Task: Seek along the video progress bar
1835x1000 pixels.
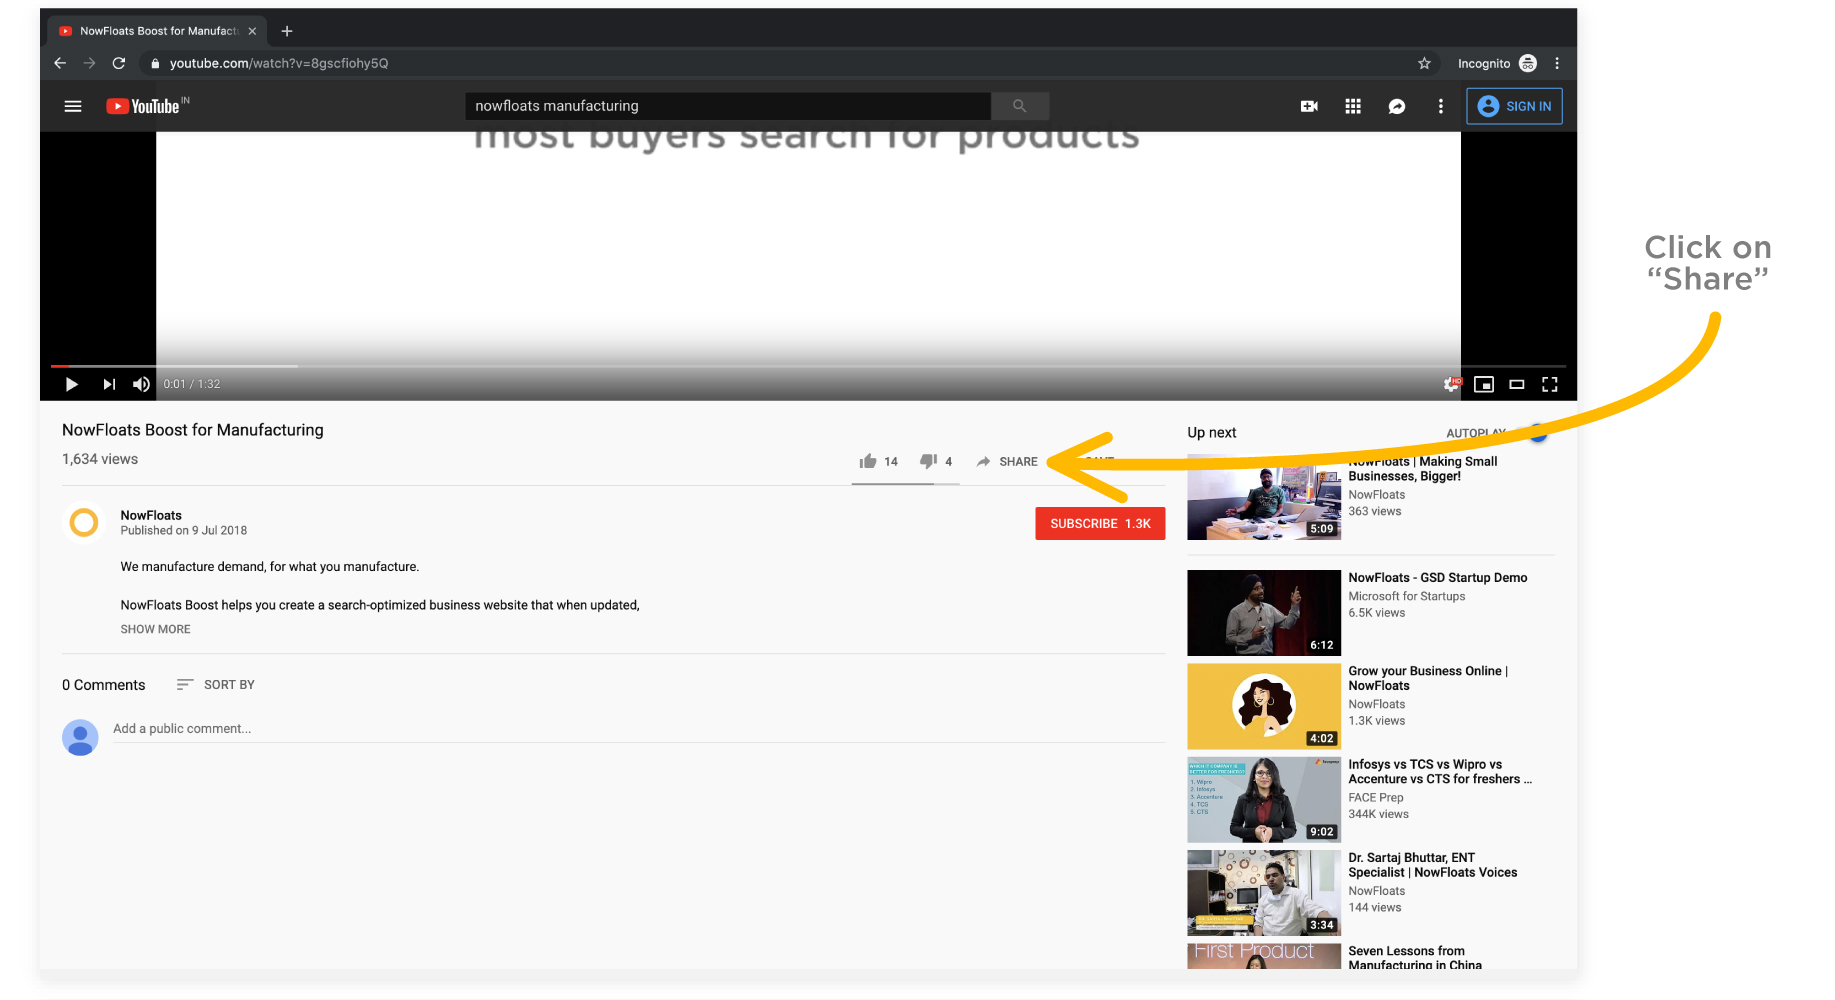Action: click(x=808, y=366)
